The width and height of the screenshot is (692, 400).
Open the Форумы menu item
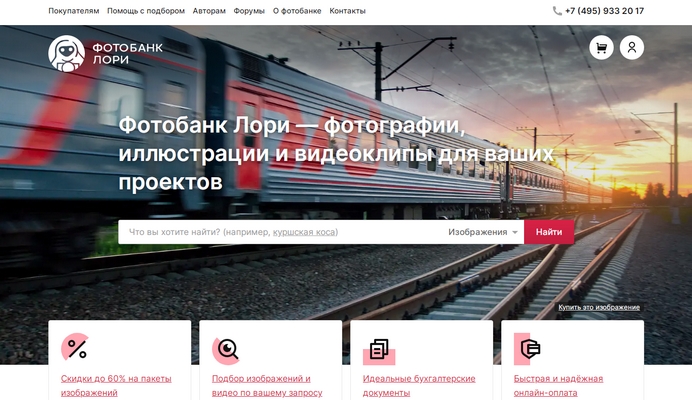tap(249, 11)
